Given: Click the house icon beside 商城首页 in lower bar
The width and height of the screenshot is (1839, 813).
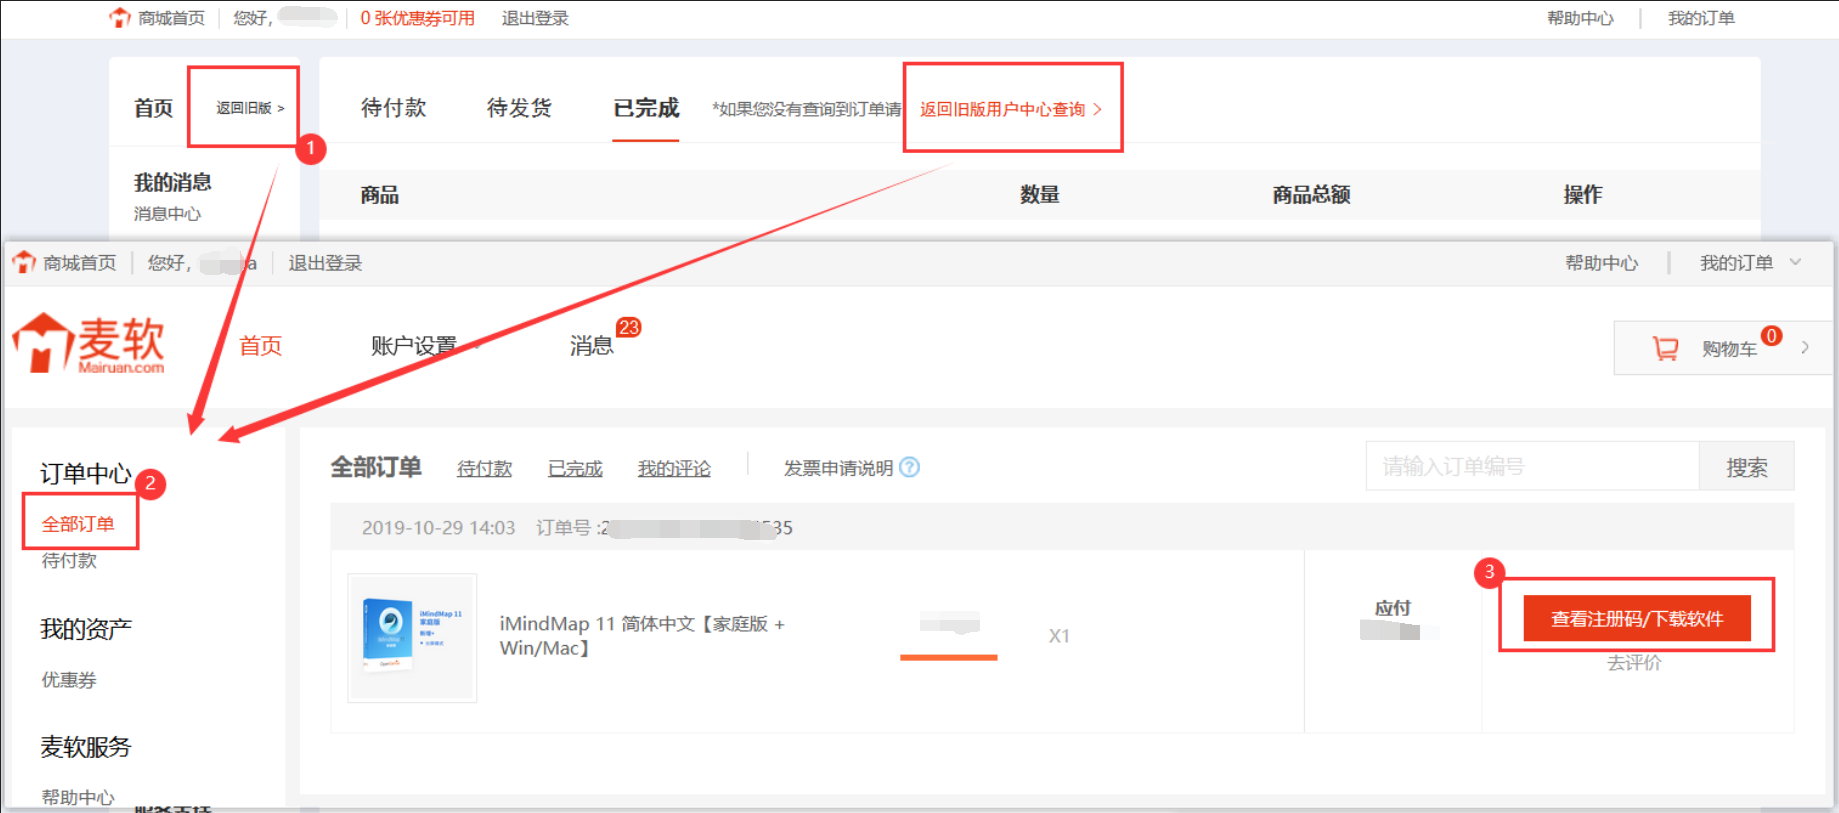Looking at the screenshot, I should pos(24,263).
